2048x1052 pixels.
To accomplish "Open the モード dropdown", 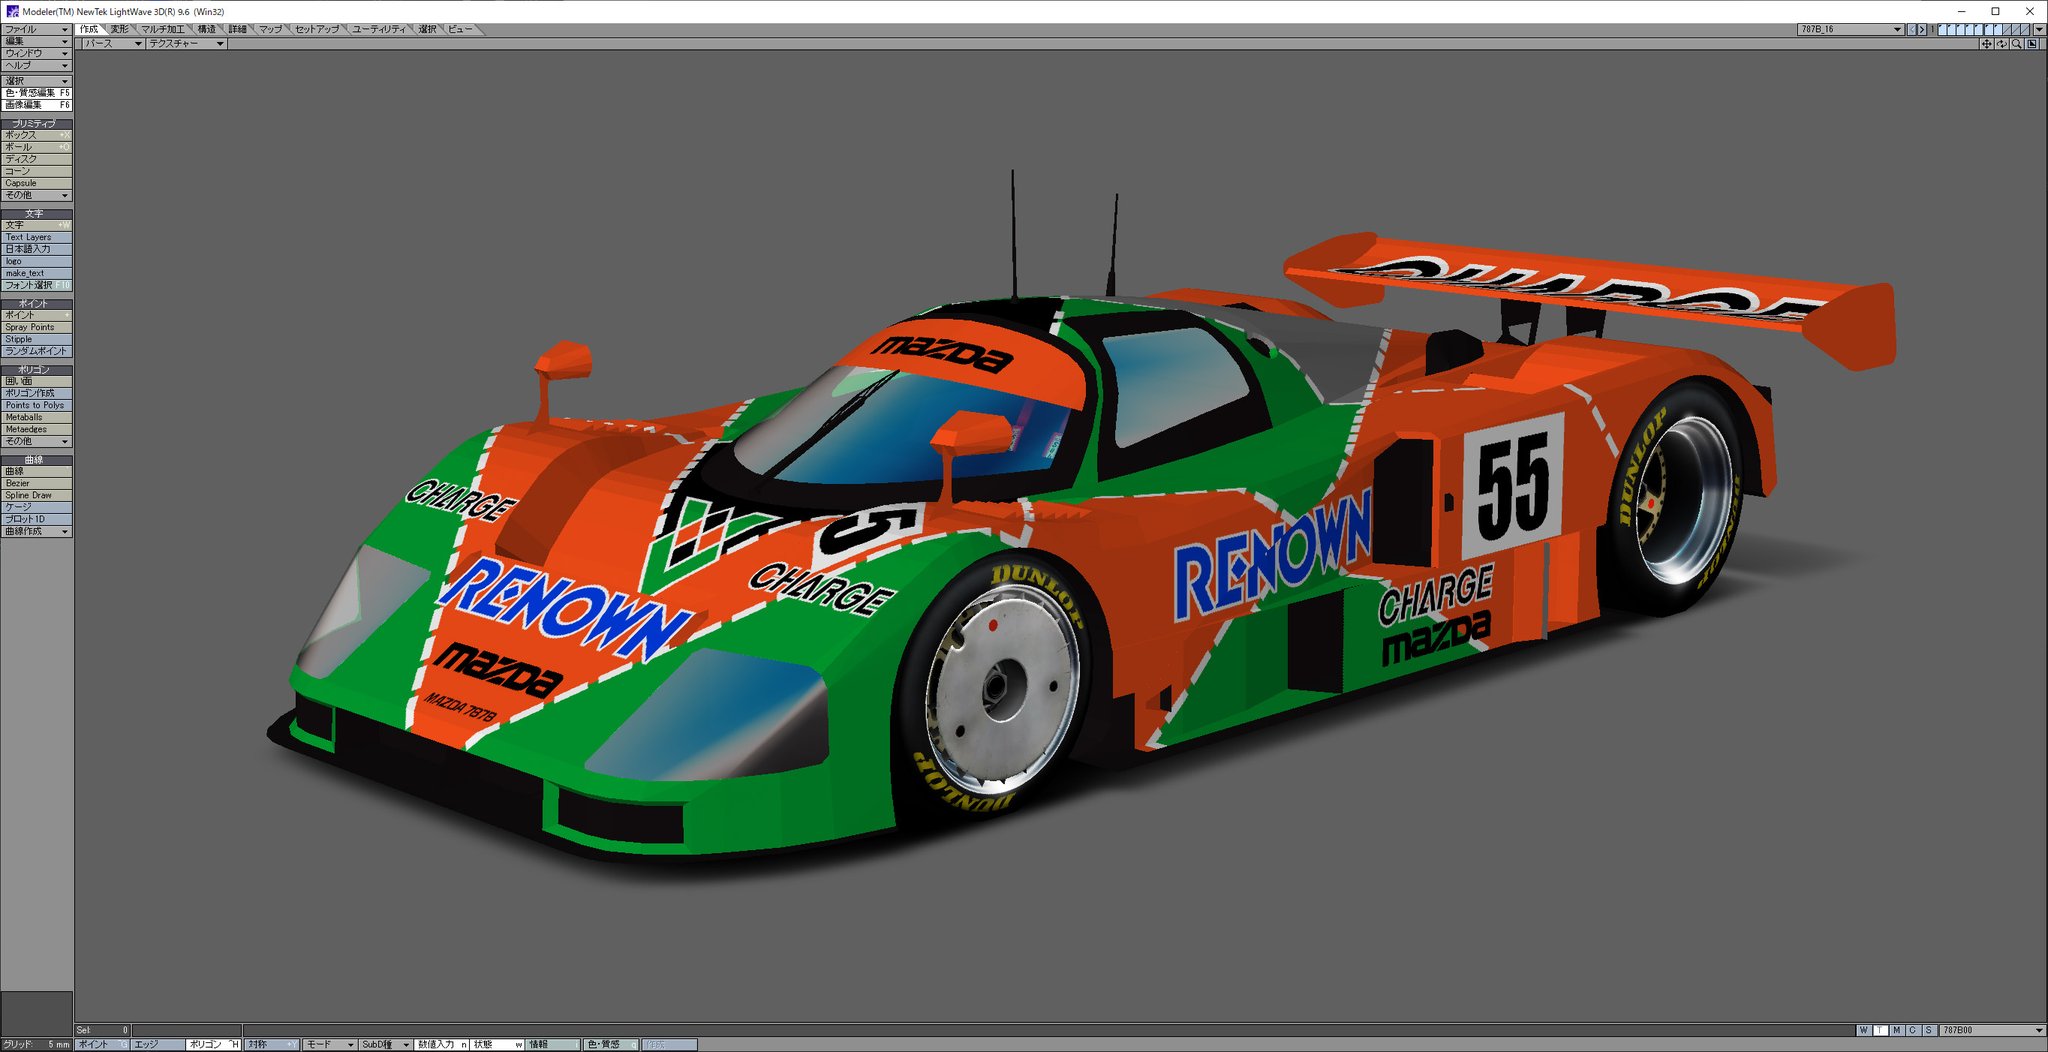I will click(x=329, y=1045).
